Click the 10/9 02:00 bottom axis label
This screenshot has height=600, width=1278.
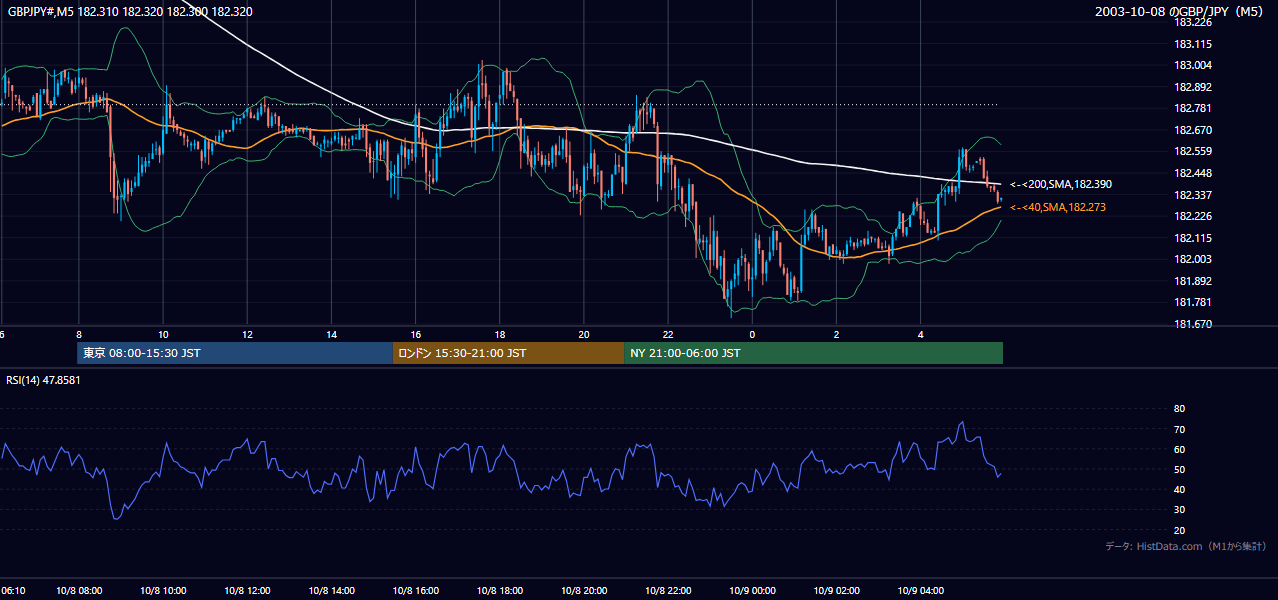coord(837,591)
